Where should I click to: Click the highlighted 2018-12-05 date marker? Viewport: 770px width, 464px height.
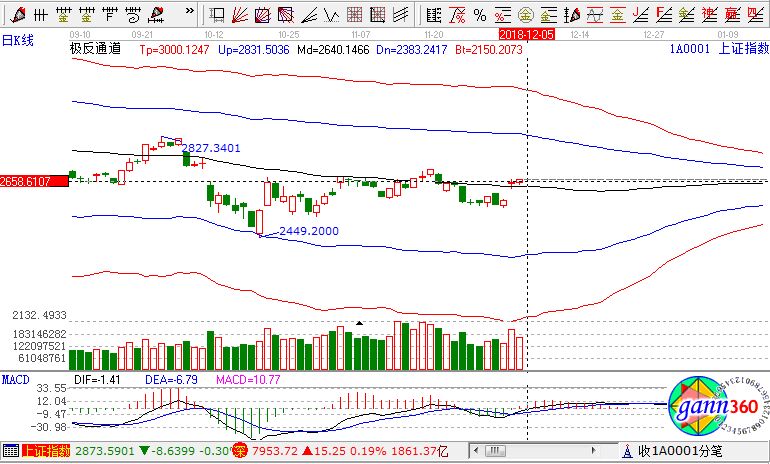coord(526,33)
